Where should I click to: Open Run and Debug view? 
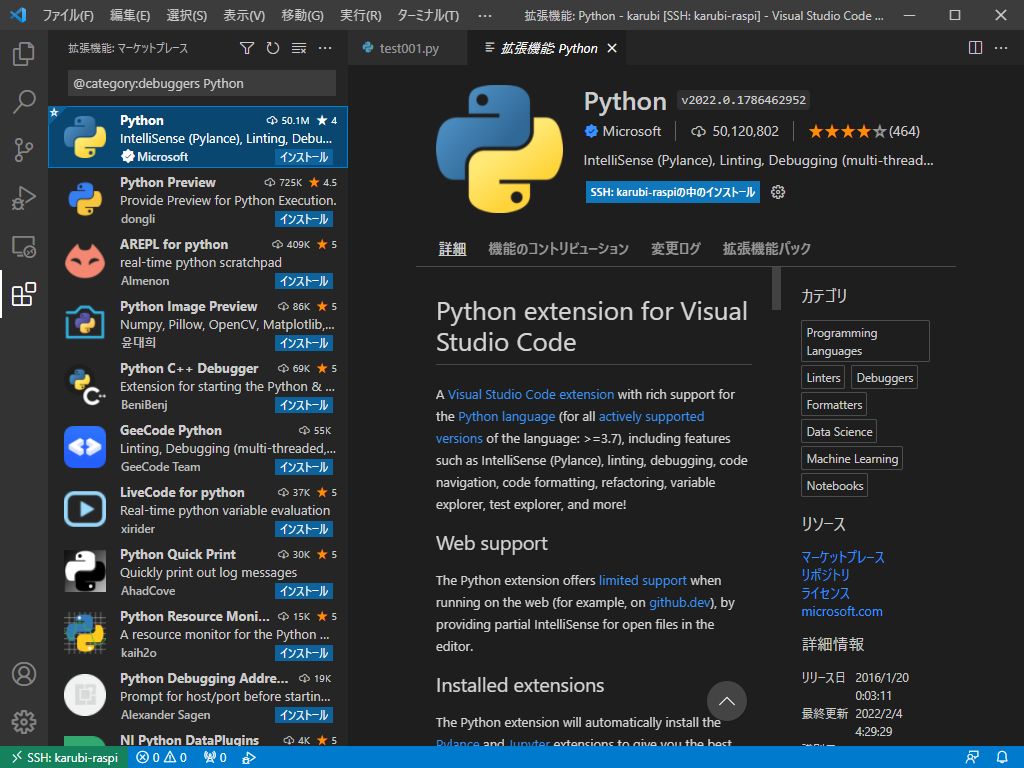pyautogui.click(x=24, y=198)
